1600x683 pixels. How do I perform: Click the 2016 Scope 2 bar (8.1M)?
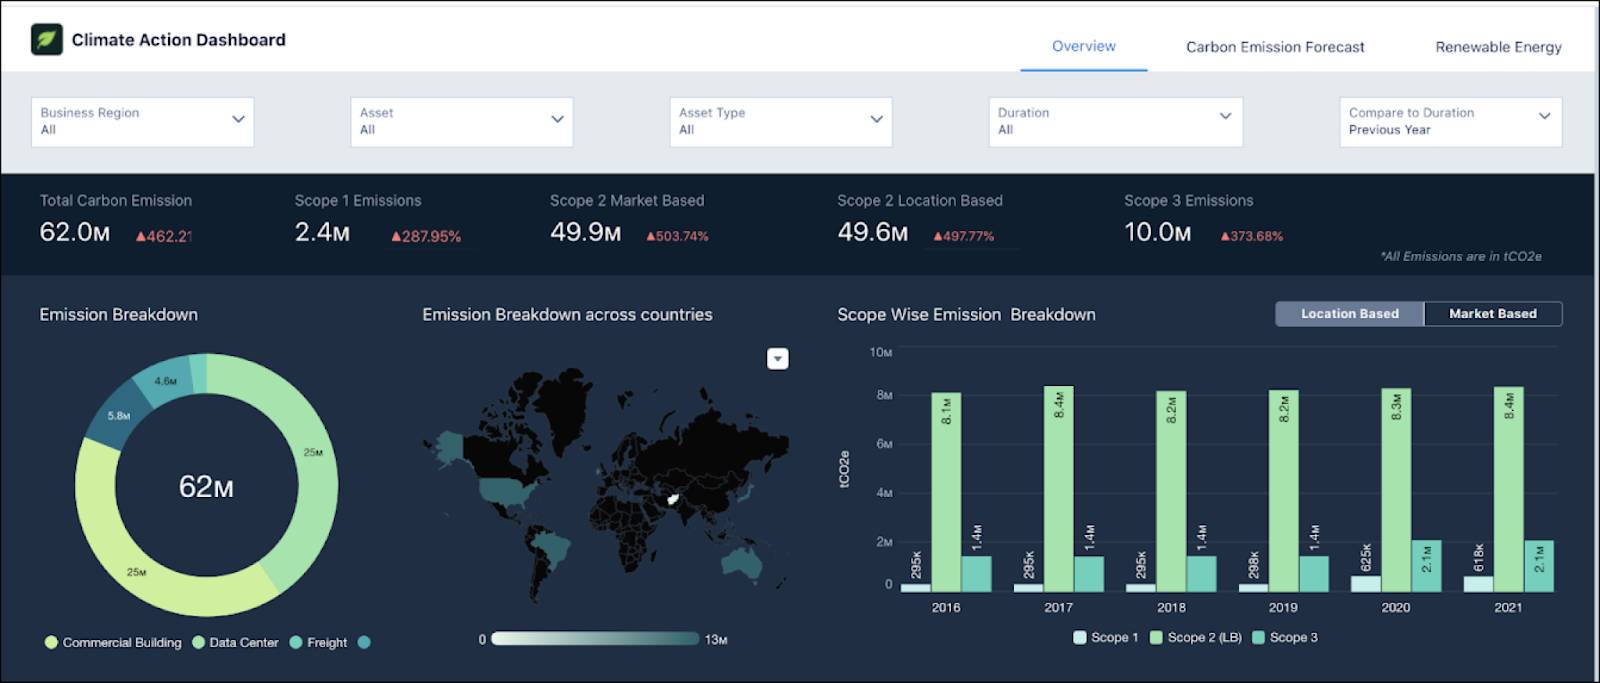pos(946,492)
